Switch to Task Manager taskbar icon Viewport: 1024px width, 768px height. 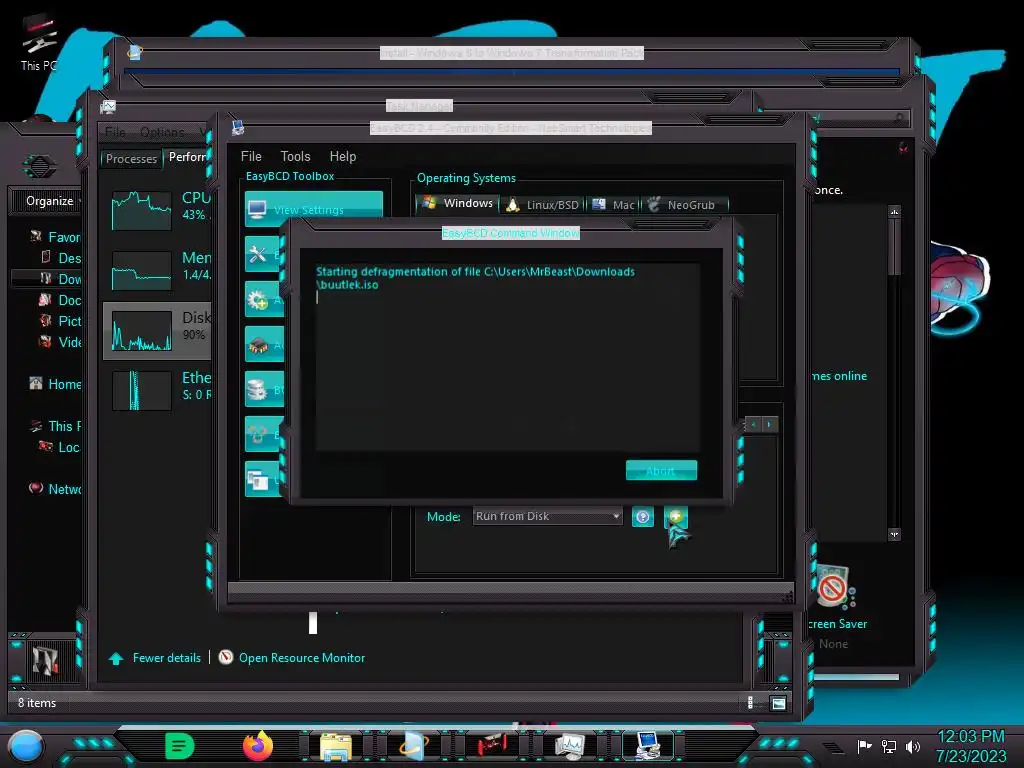coord(570,746)
